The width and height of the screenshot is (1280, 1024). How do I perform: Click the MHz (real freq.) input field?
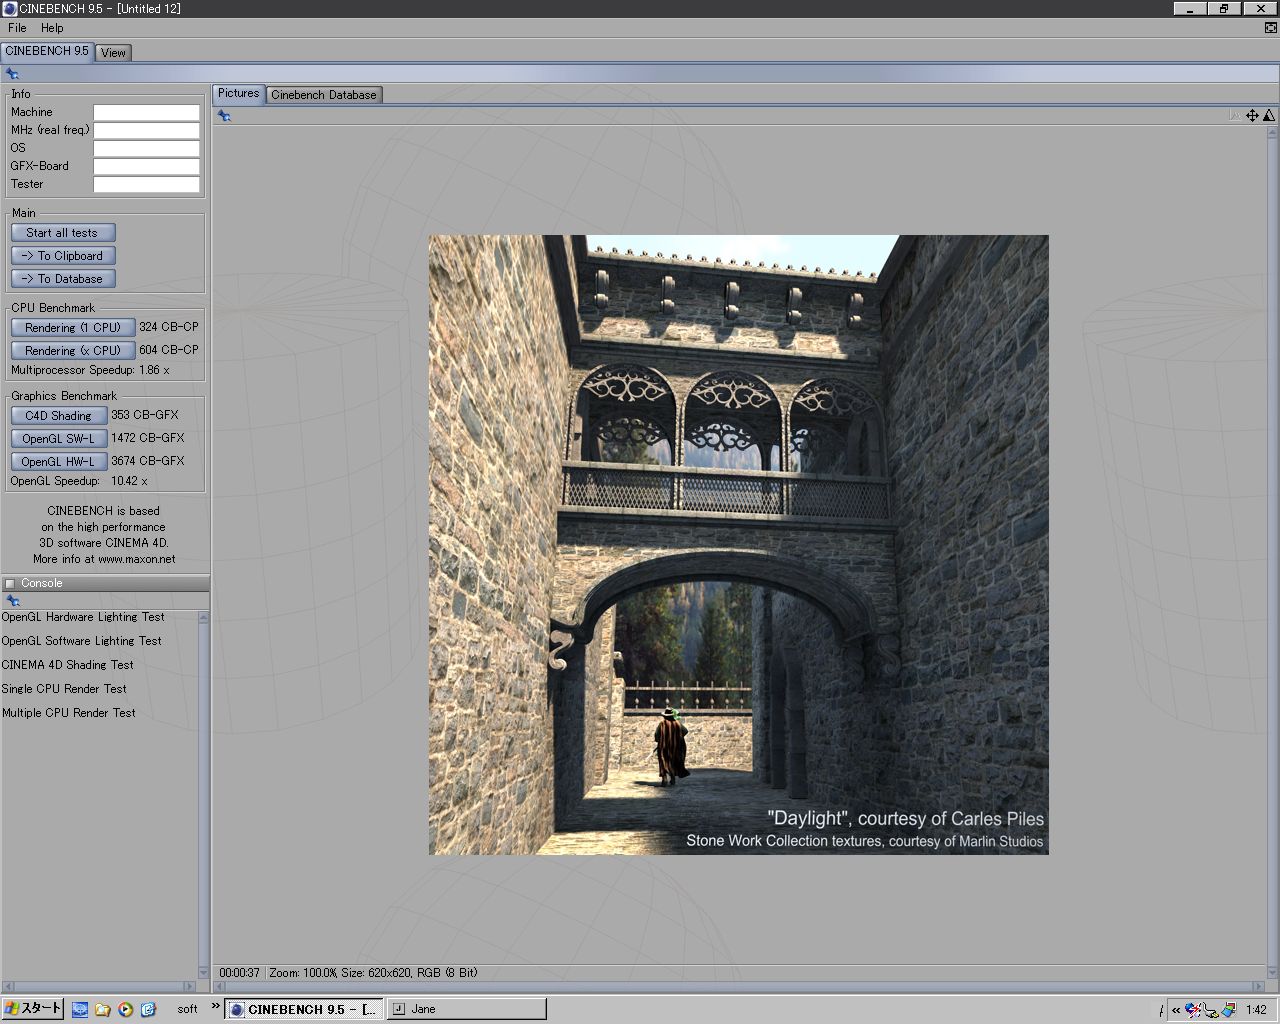(x=147, y=131)
